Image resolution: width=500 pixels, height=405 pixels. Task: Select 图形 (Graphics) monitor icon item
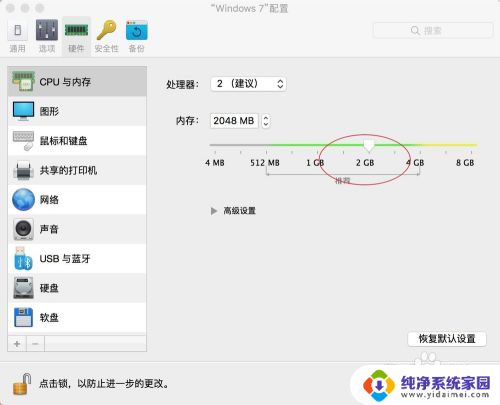(77, 111)
